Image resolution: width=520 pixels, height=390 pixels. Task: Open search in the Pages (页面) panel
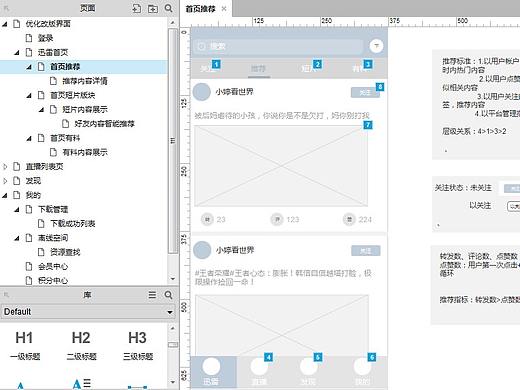coord(169,8)
